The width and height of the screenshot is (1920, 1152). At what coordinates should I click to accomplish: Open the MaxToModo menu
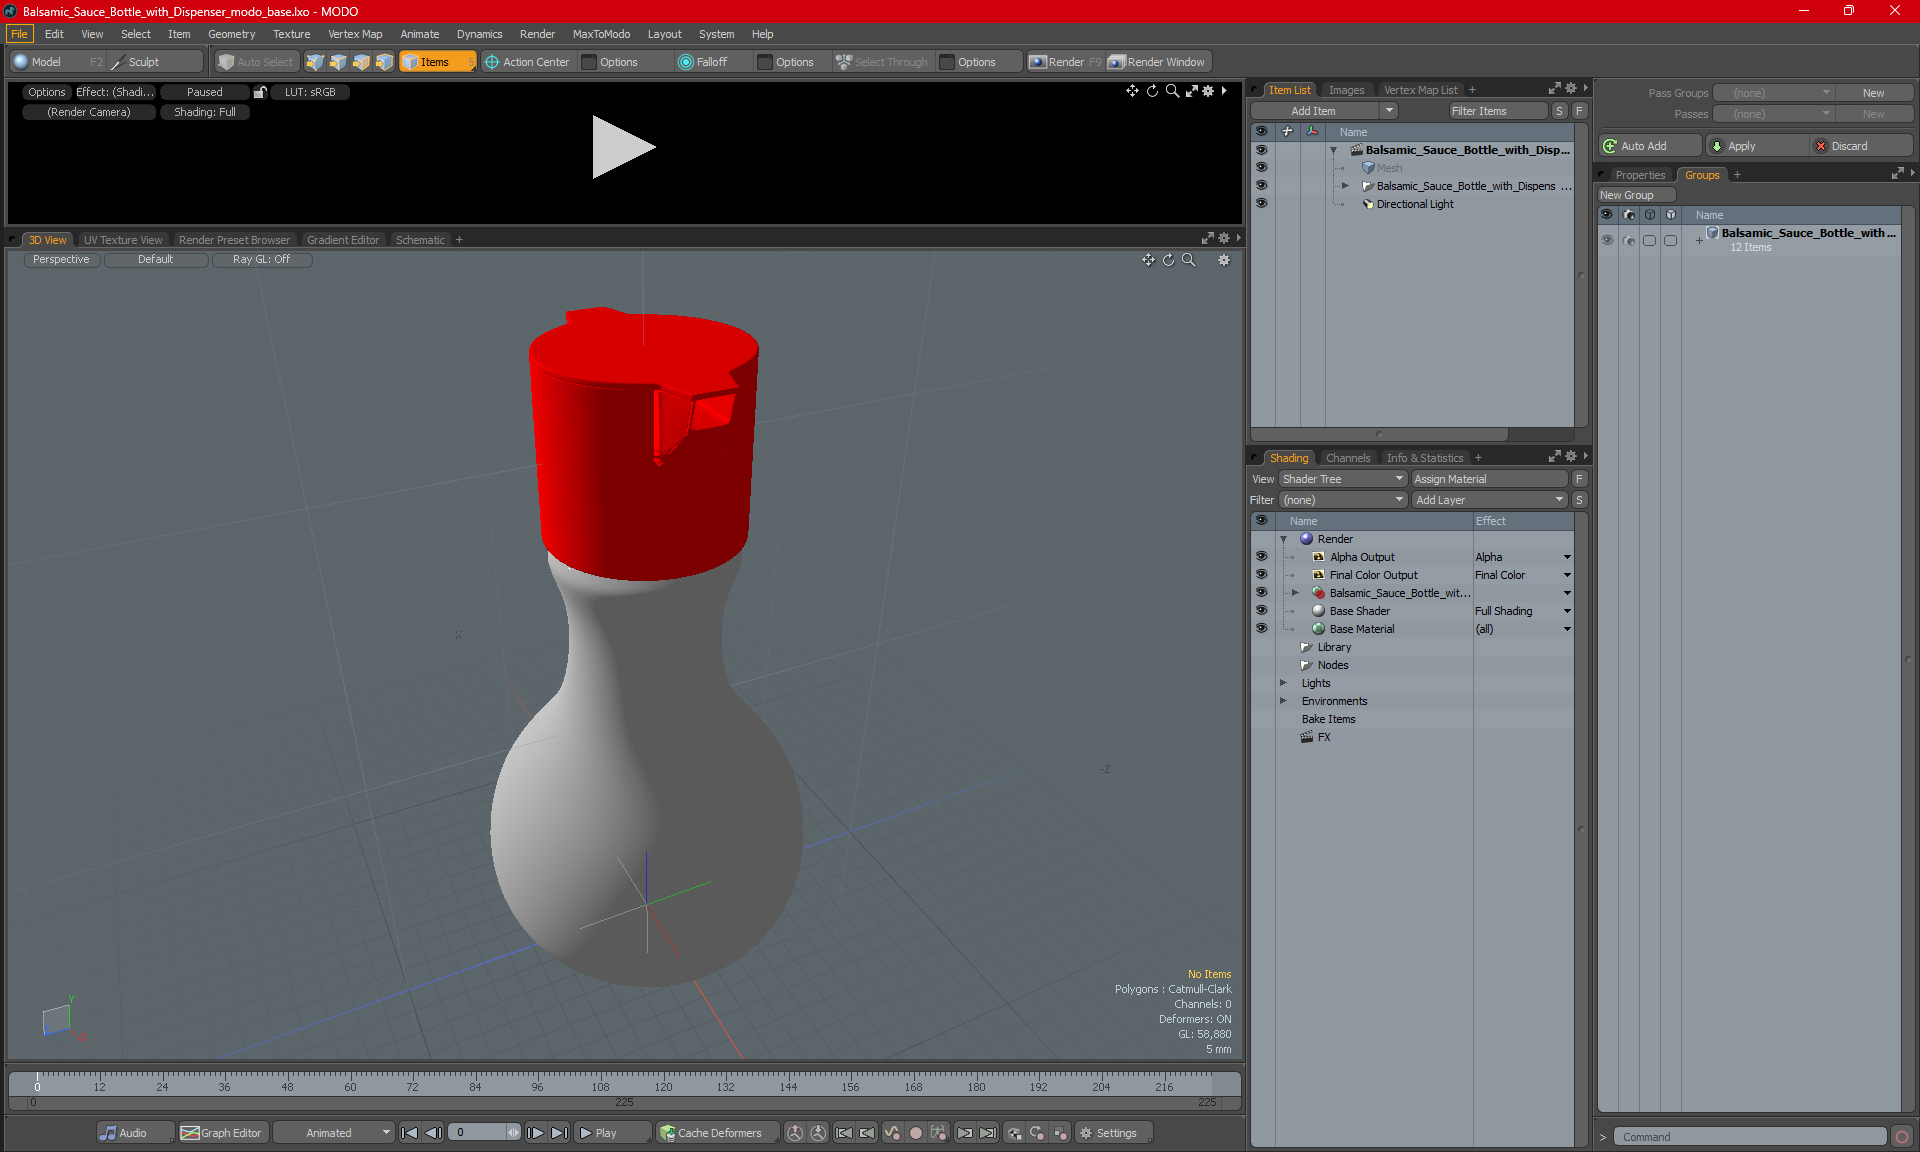(x=601, y=34)
